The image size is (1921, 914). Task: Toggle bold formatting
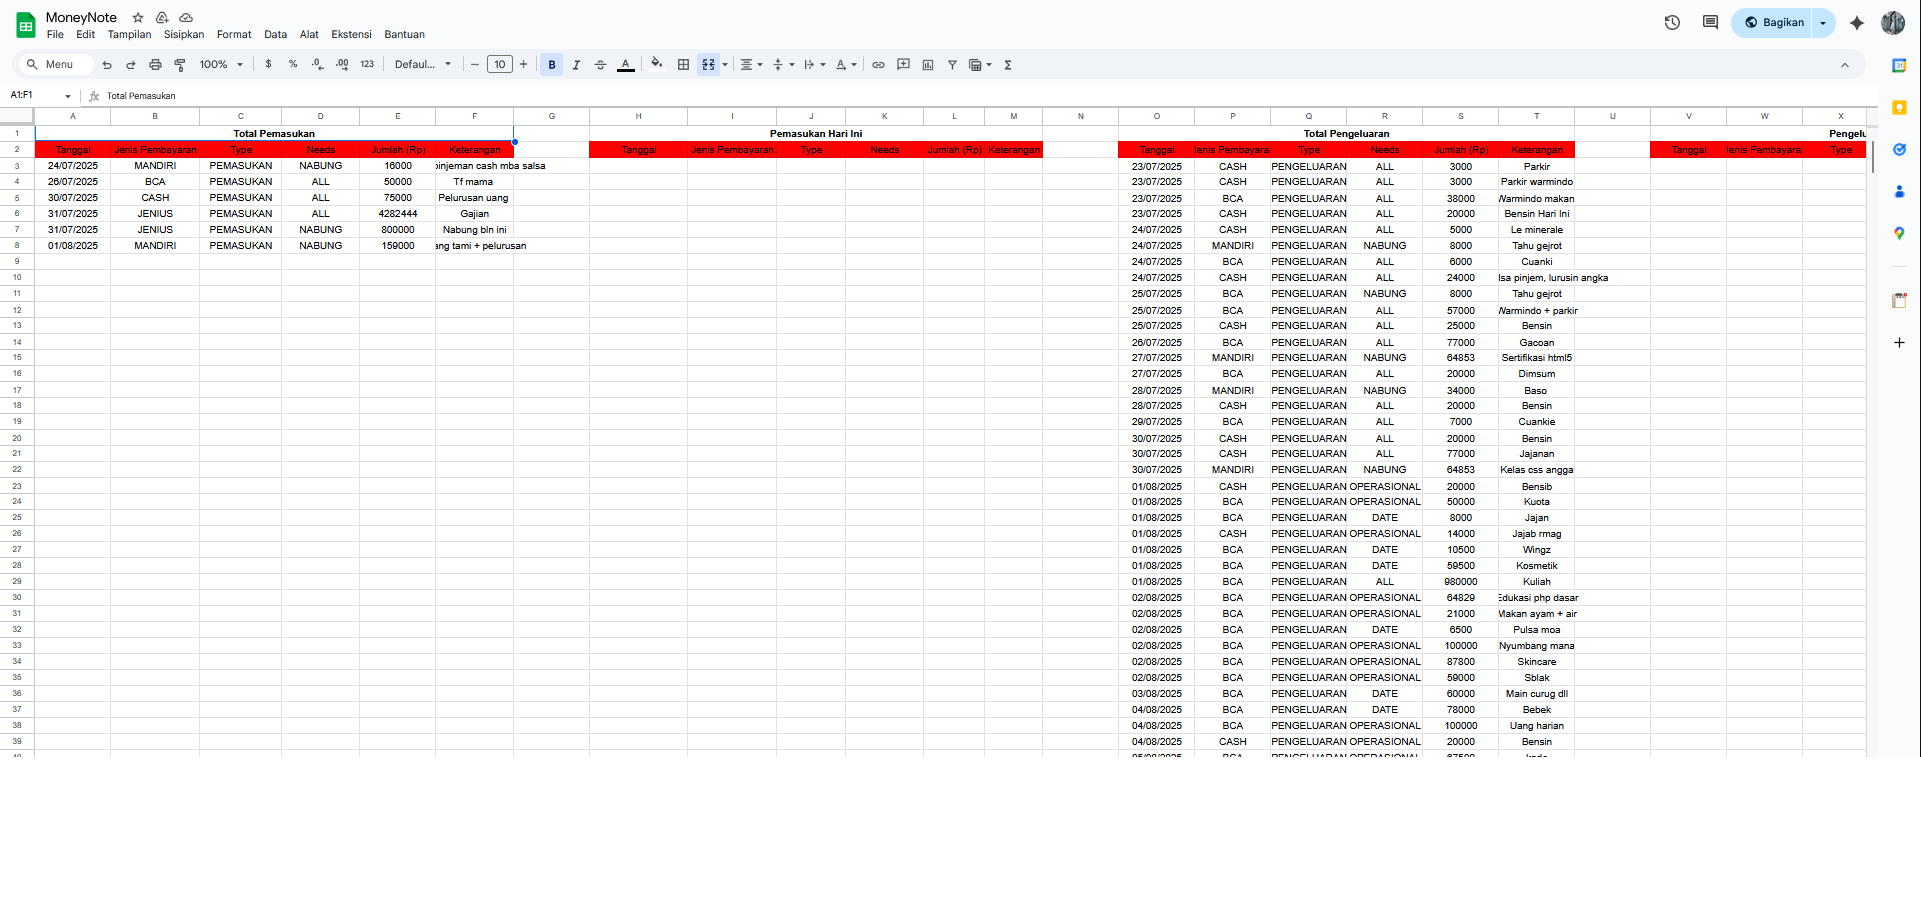tap(552, 65)
